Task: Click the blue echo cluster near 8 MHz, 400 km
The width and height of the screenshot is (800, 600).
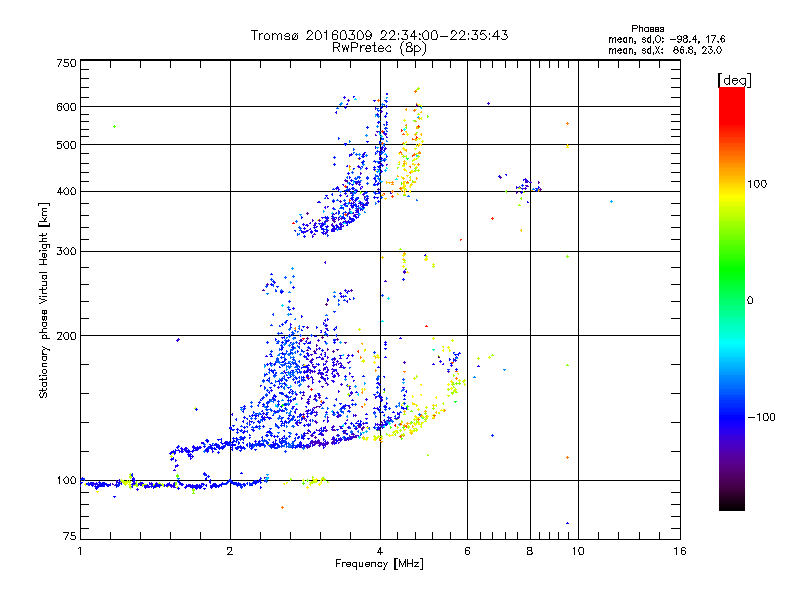Action: pyautogui.click(x=528, y=186)
